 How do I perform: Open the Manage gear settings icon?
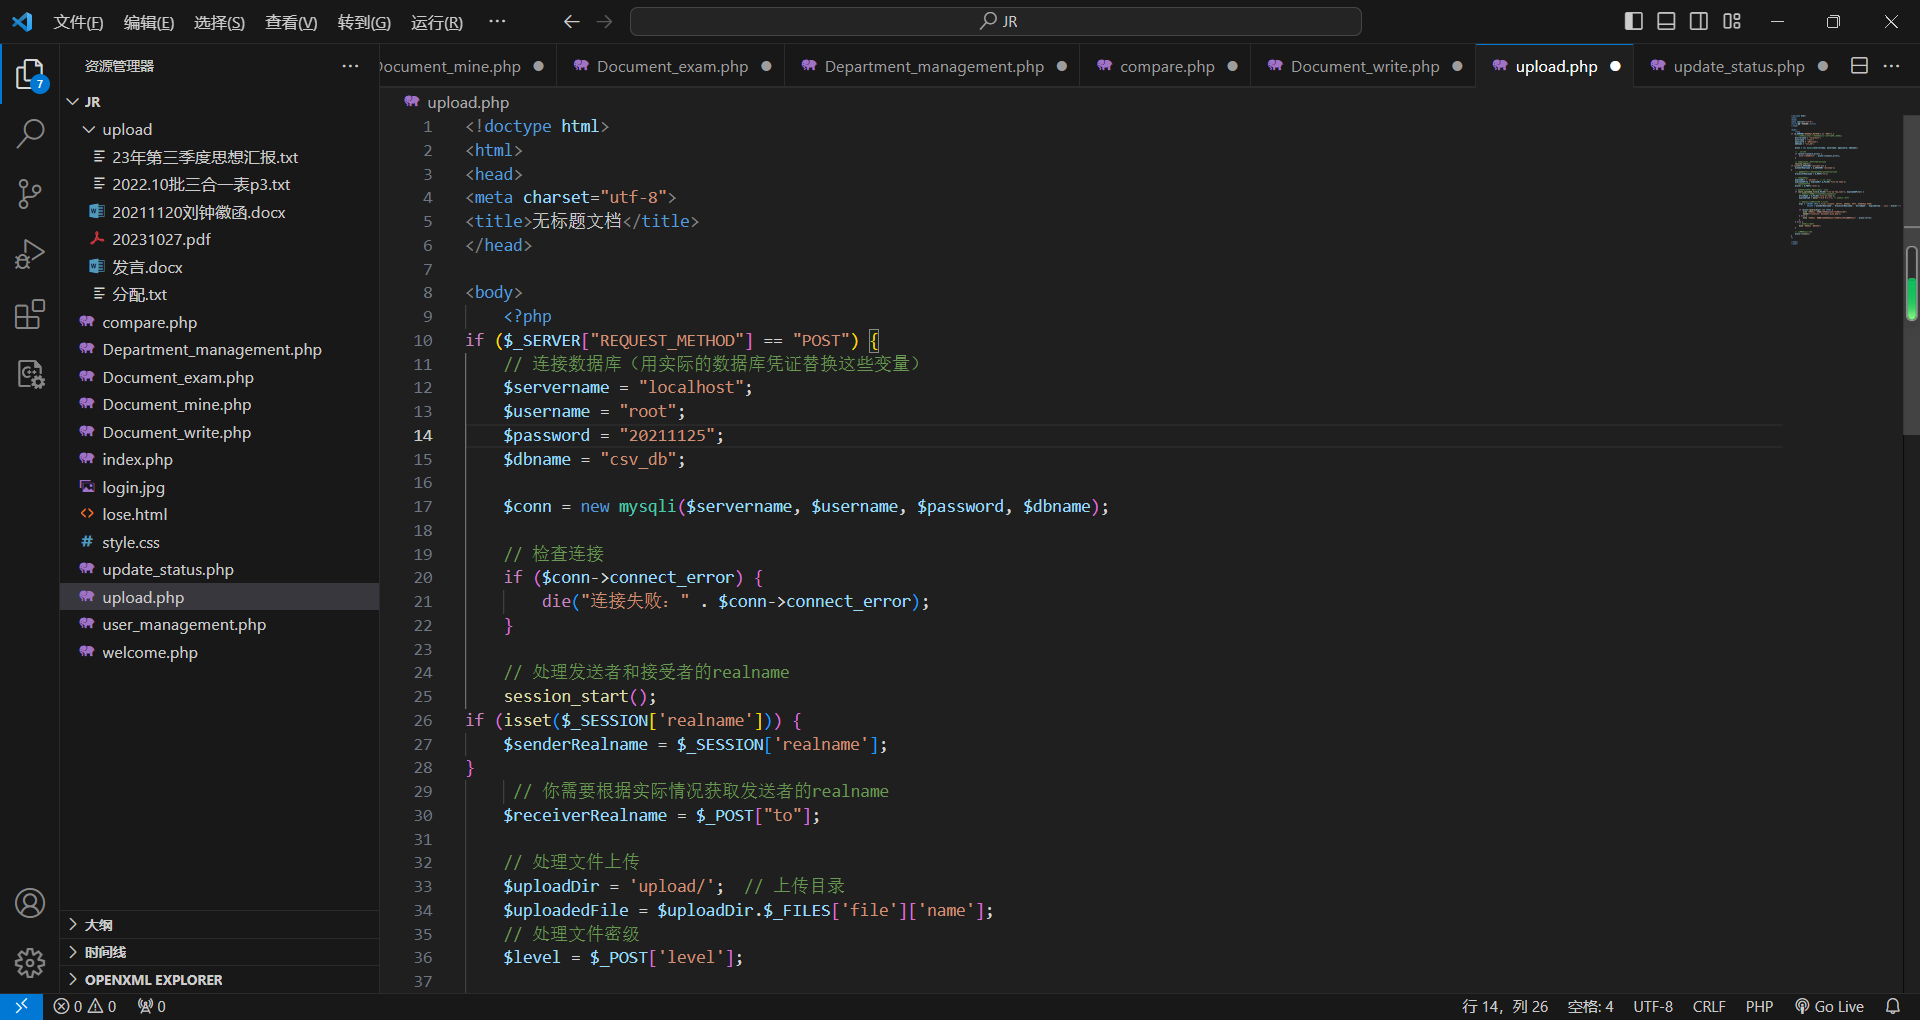30,962
